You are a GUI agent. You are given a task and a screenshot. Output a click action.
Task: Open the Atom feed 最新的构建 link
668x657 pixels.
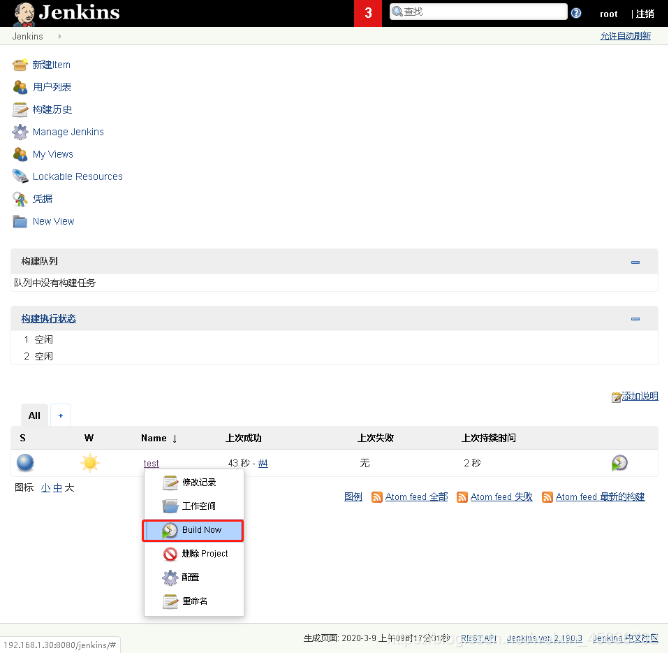pos(600,497)
